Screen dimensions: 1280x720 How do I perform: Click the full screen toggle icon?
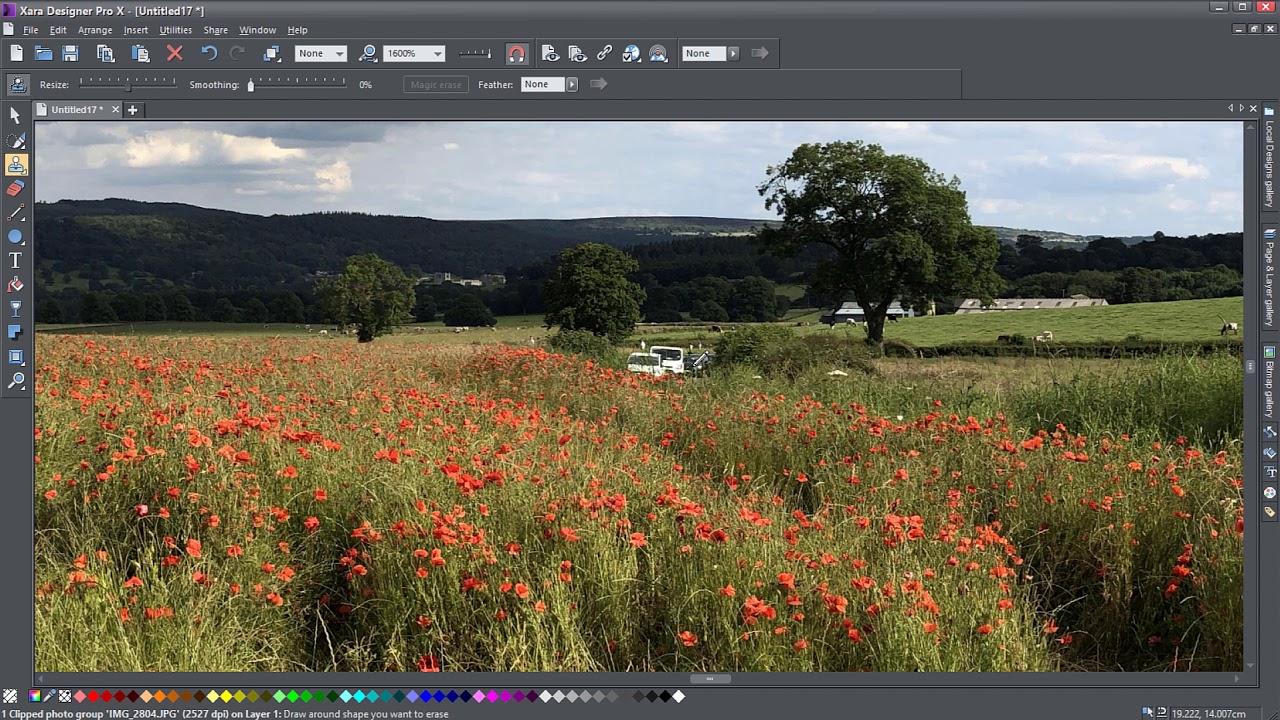[x=272, y=53]
